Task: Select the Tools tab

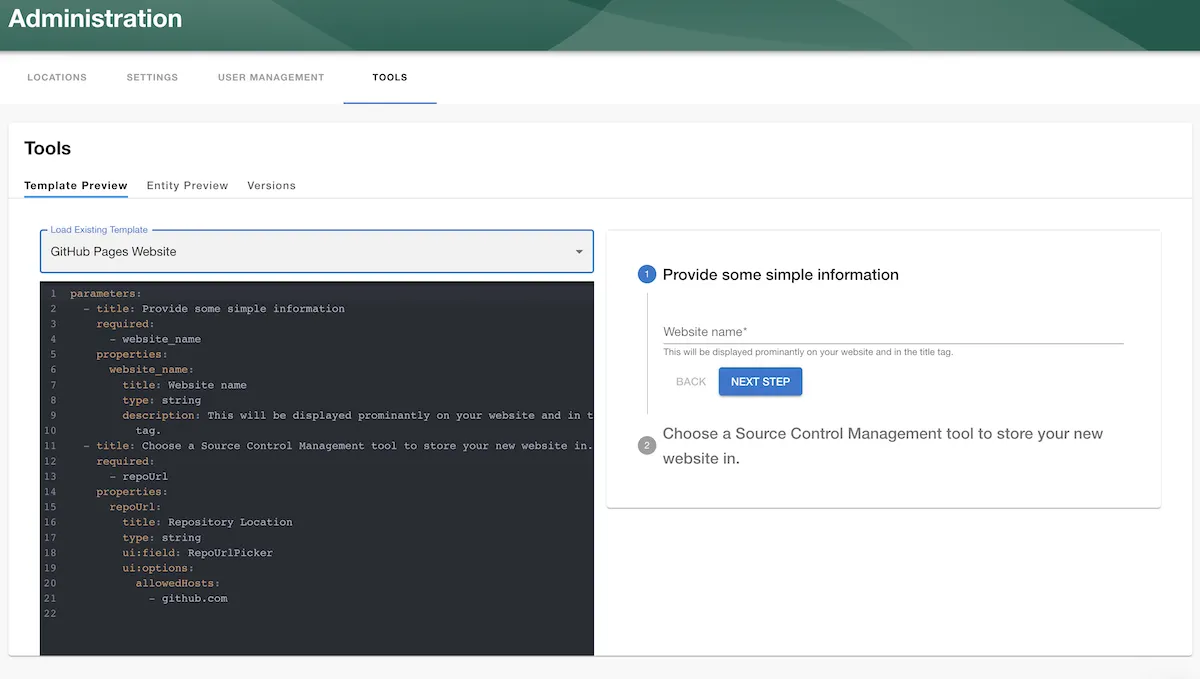Action: (390, 77)
